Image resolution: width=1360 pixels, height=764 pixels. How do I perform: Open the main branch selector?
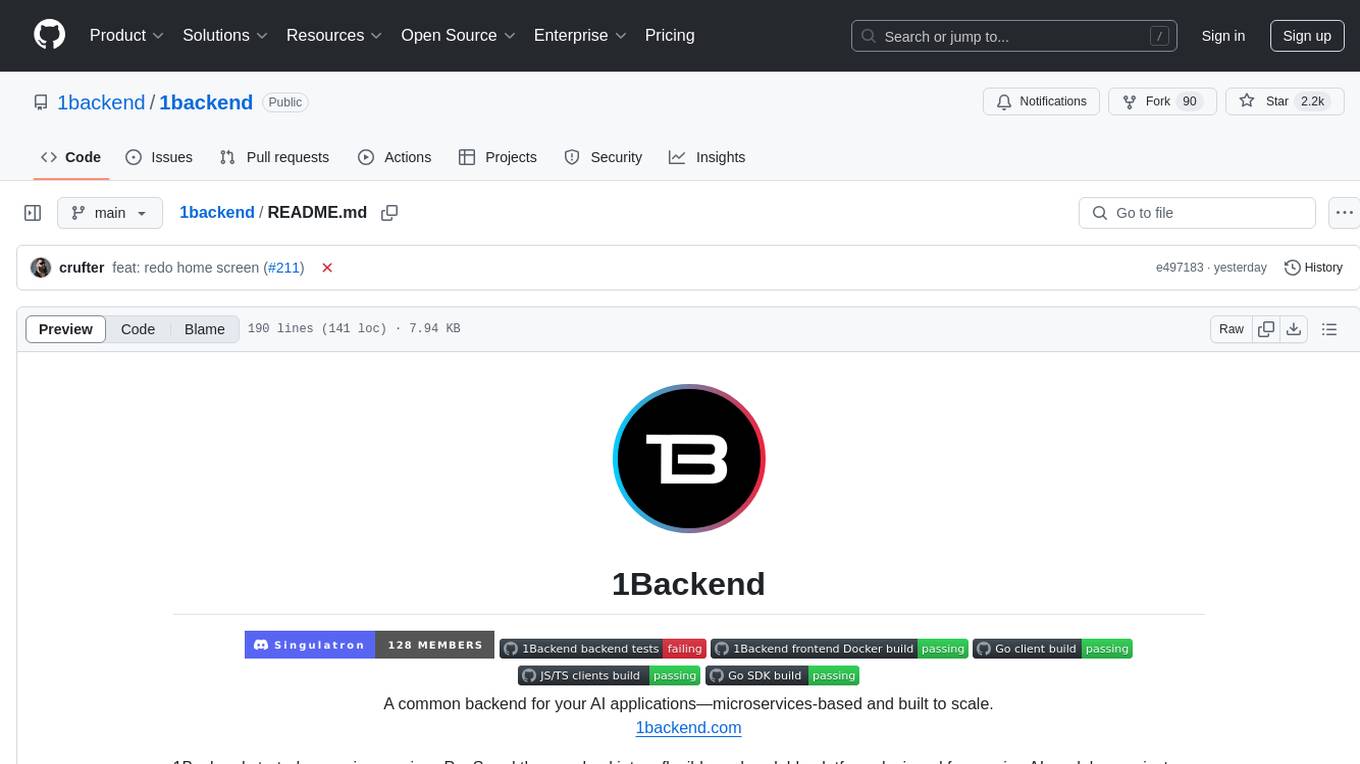pyautogui.click(x=110, y=213)
